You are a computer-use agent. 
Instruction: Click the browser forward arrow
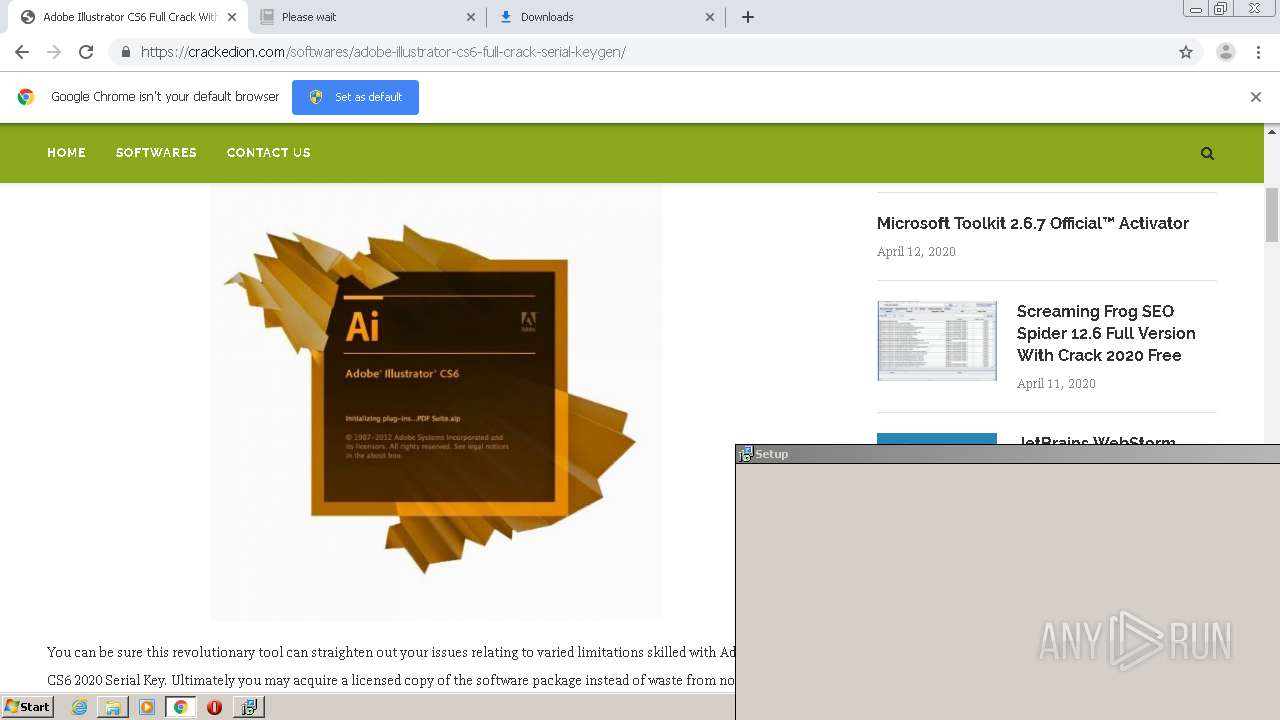tap(54, 52)
